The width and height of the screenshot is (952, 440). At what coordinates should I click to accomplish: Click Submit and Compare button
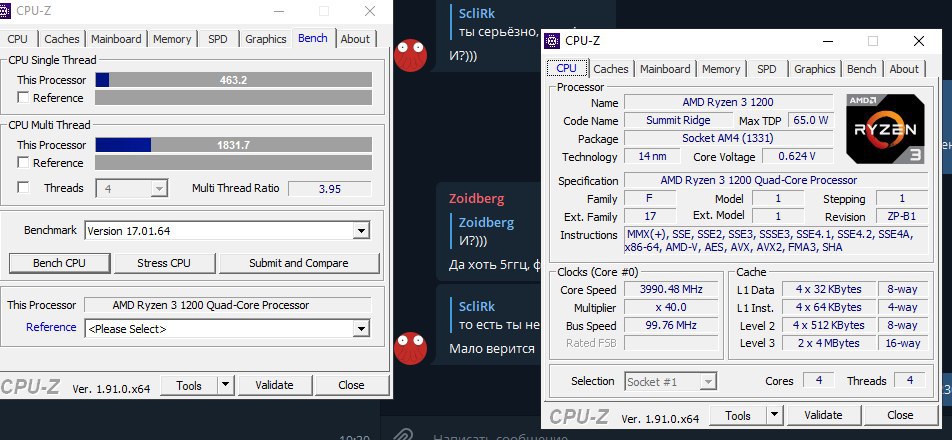(x=299, y=263)
